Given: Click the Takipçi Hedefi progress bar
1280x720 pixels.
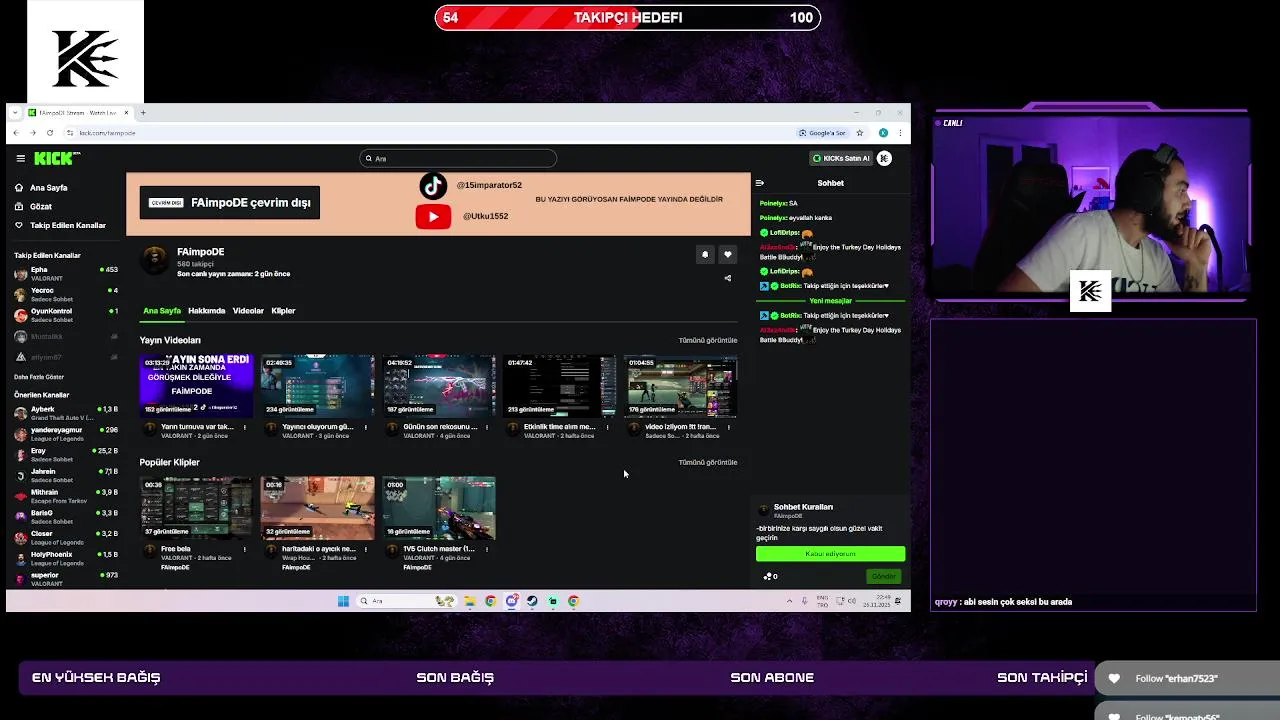Looking at the screenshot, I should click(x=628, y=17).
